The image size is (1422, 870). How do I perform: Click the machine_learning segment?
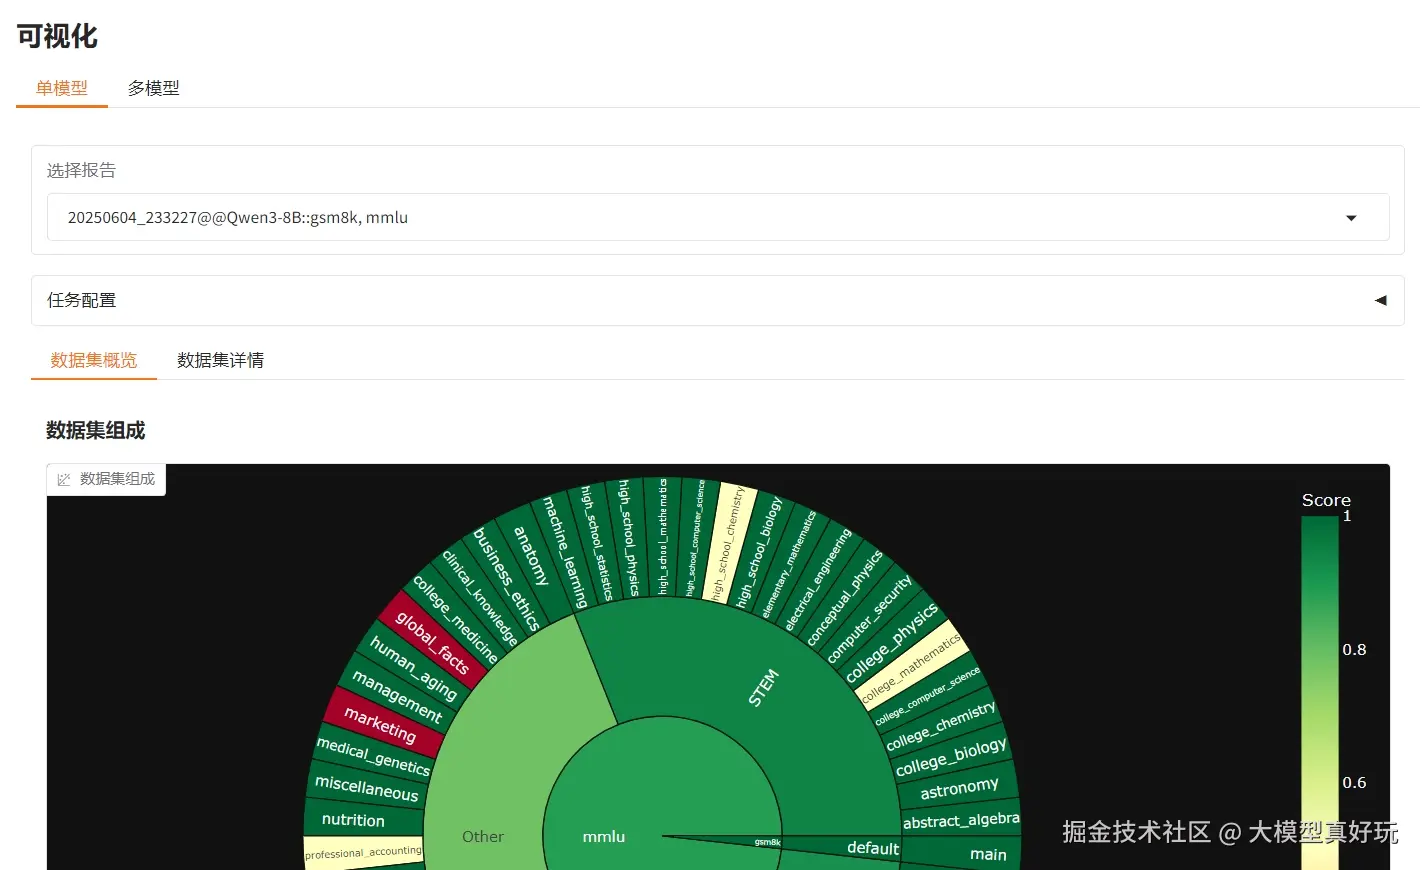(565, 552)
